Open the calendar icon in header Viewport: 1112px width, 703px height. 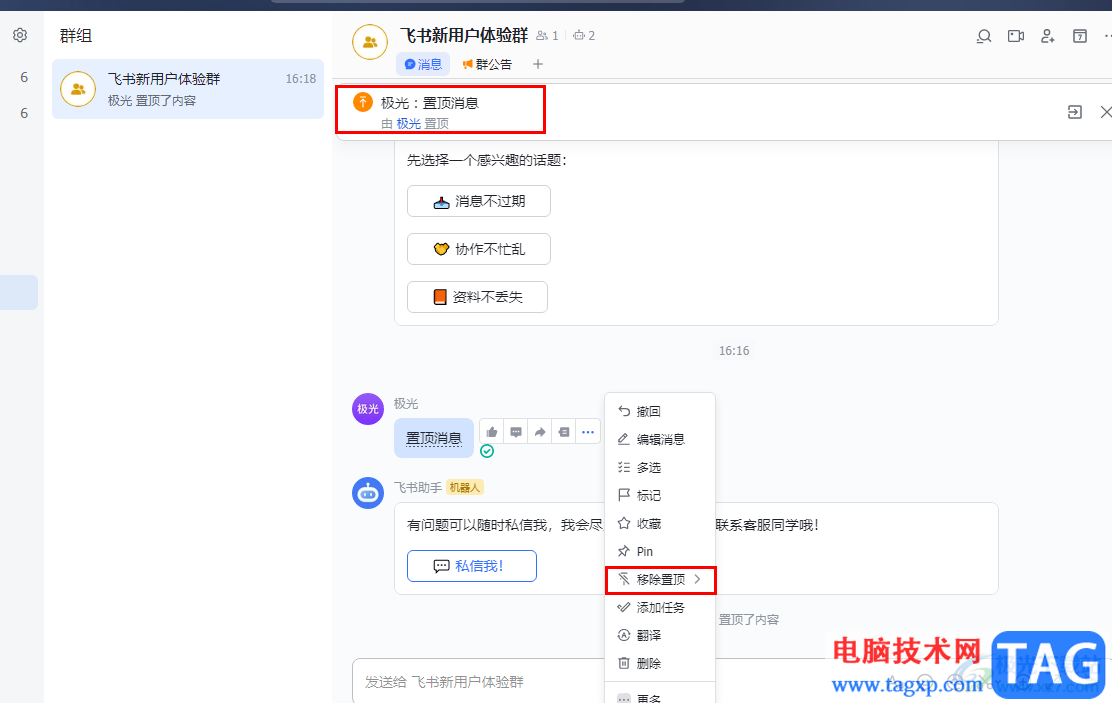(x=1079, y=36)
